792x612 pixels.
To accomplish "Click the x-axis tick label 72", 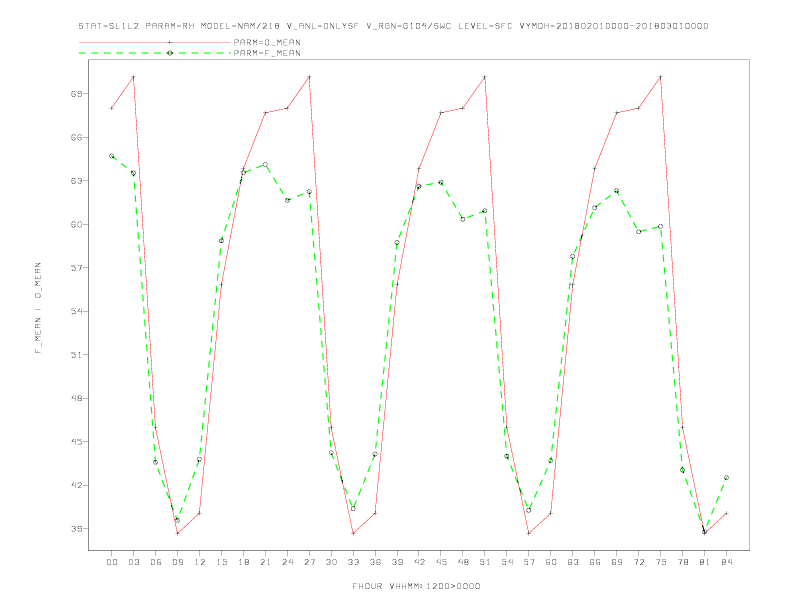I will [x=639, y=562].
